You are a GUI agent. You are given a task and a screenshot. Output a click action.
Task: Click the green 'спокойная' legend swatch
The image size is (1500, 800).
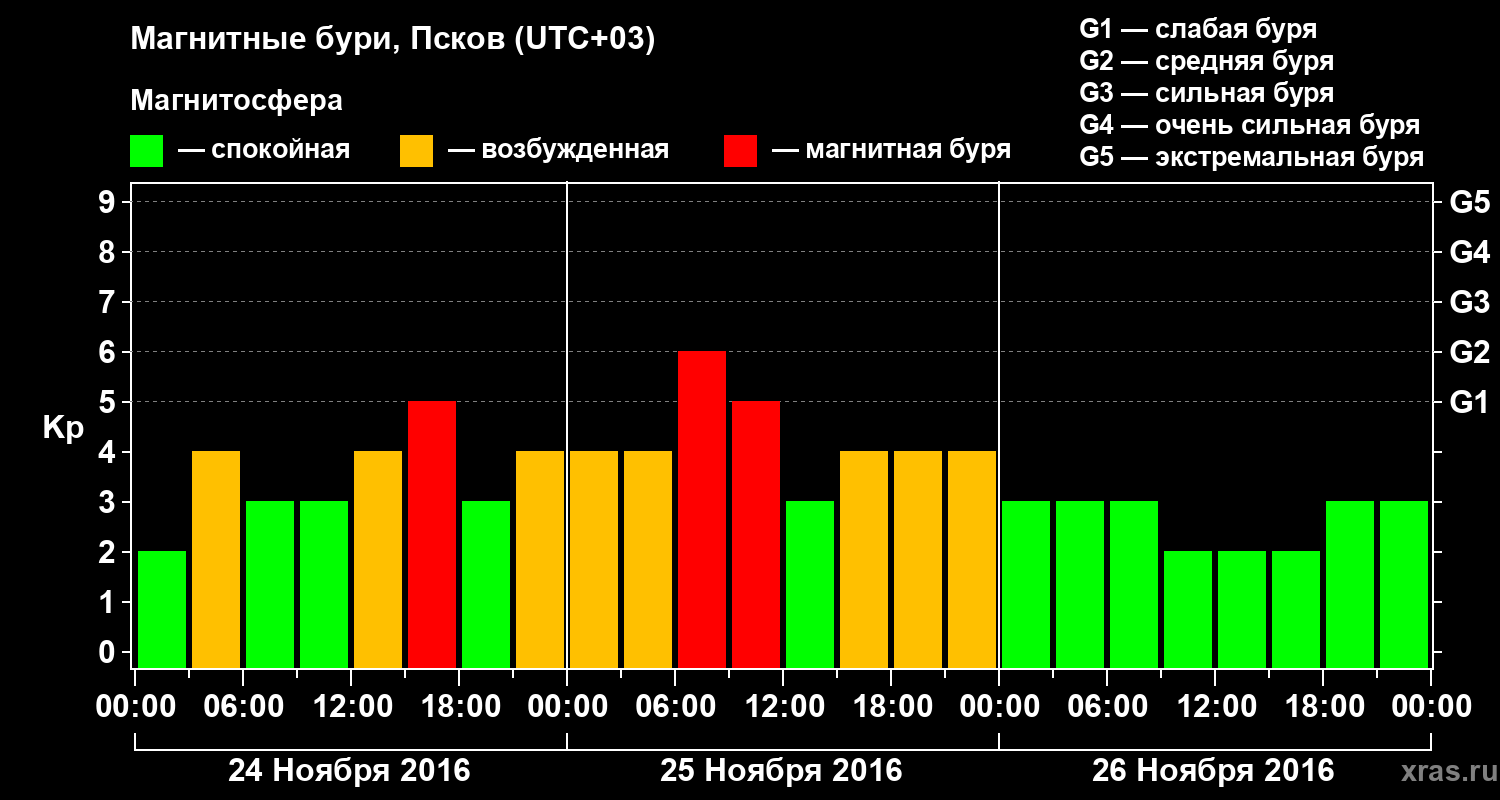[x=146, y=151]
